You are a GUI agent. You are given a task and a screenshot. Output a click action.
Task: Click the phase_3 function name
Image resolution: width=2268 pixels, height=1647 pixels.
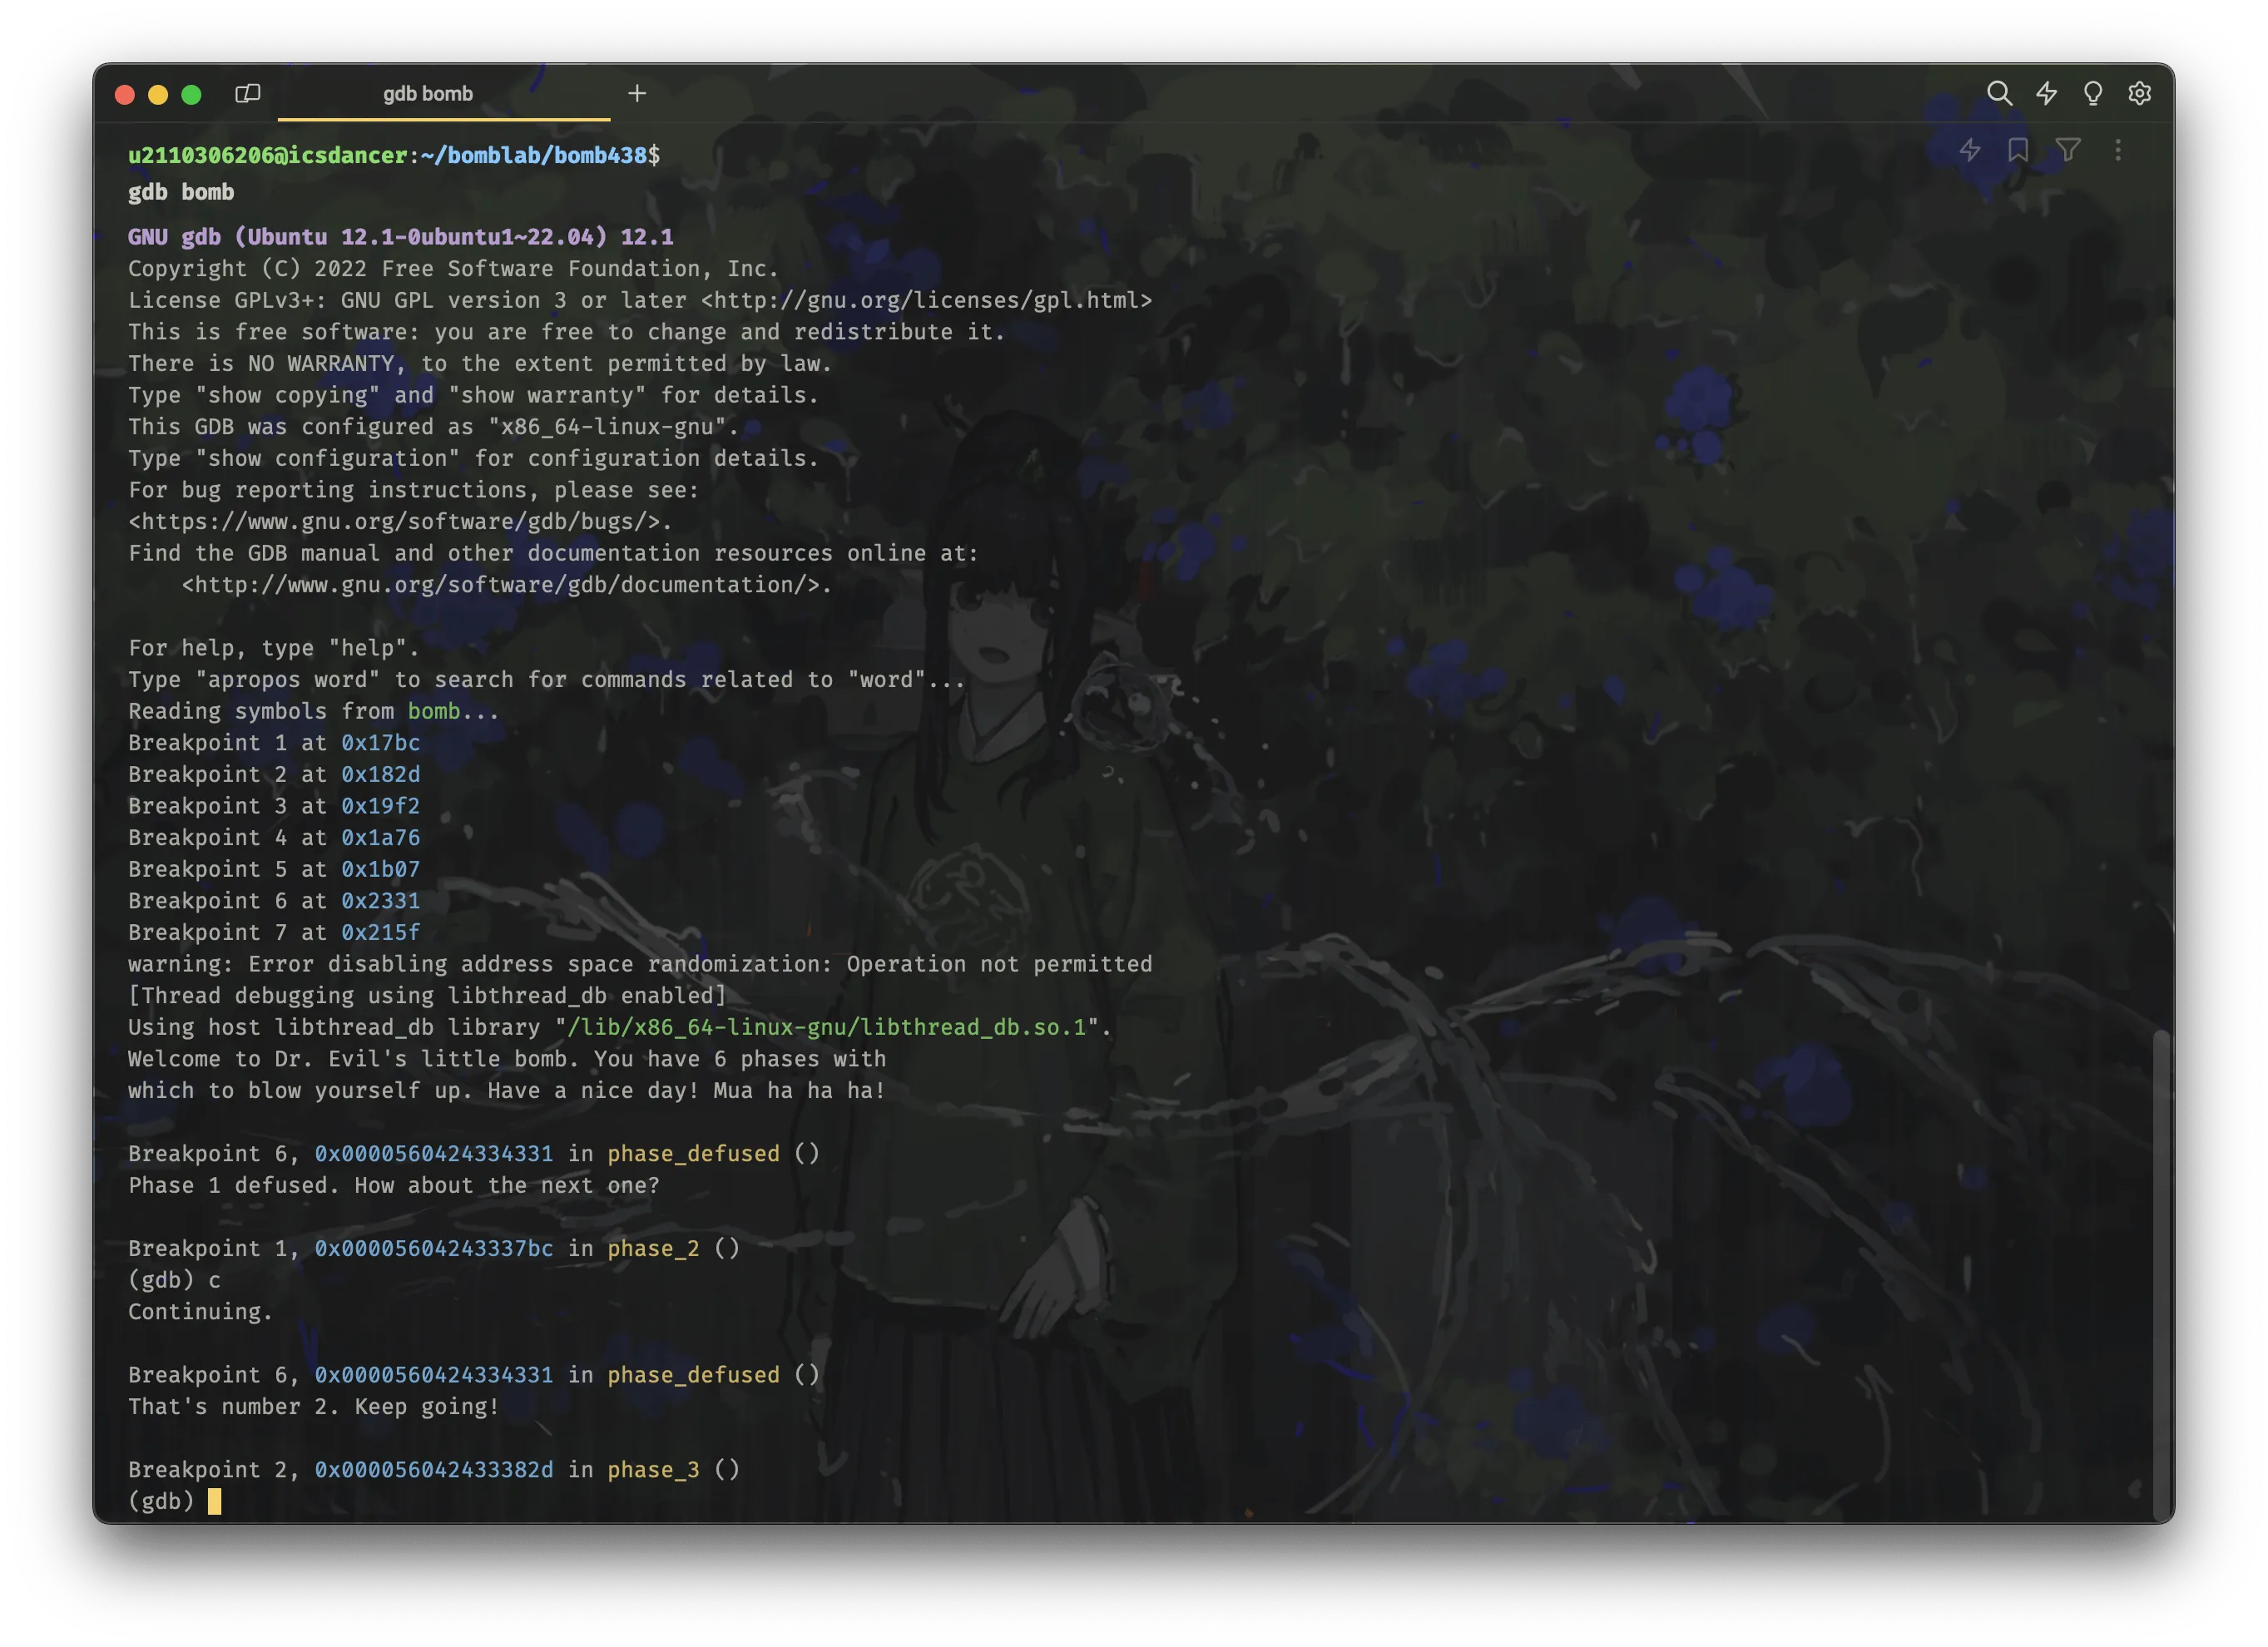[x=653, y=1470]
